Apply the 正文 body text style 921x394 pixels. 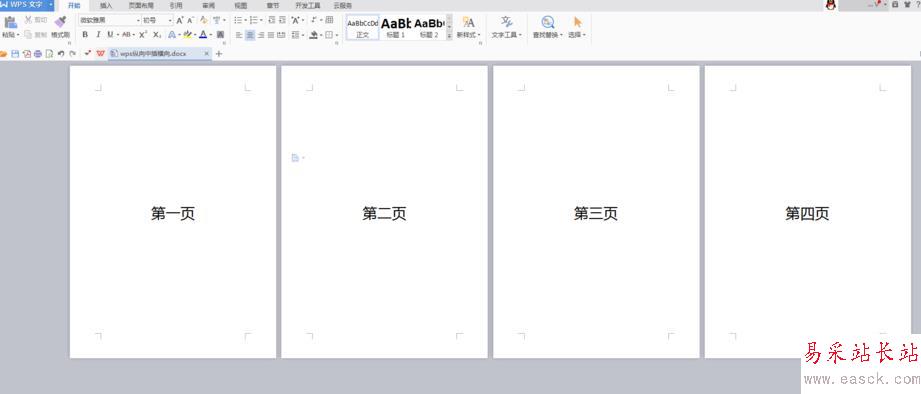tap(362, 27)
